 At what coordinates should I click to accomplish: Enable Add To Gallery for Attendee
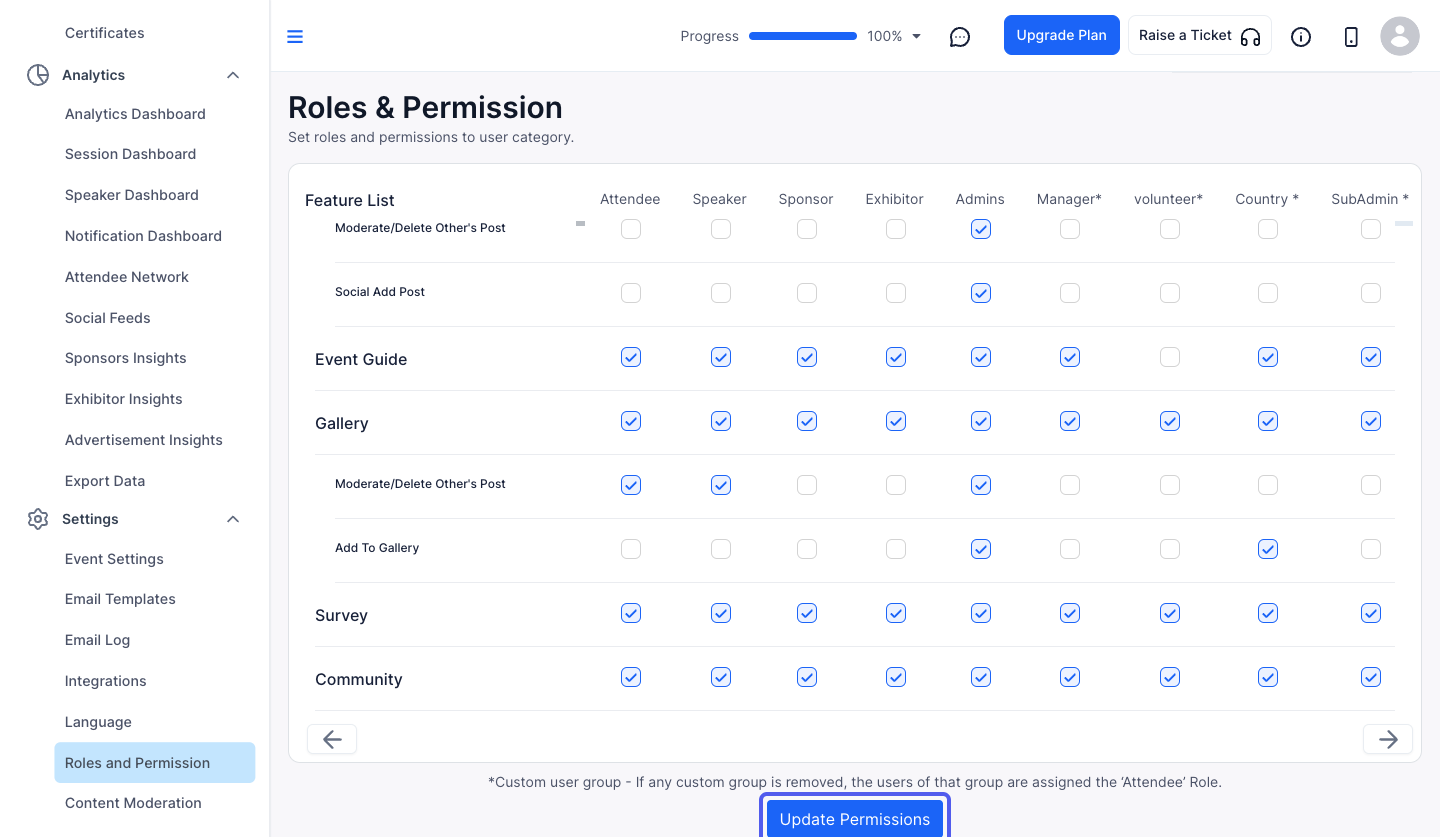point(631,549)
